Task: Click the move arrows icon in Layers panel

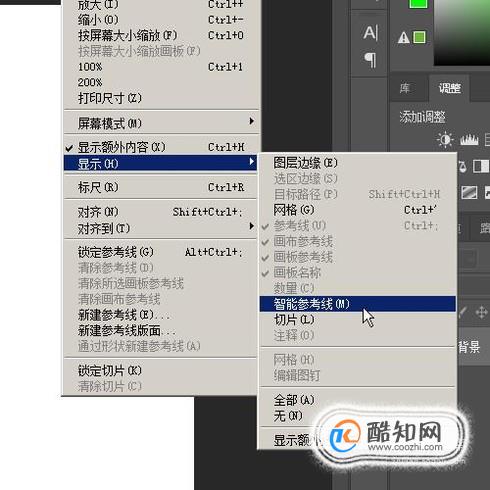Action: (481, 313)
